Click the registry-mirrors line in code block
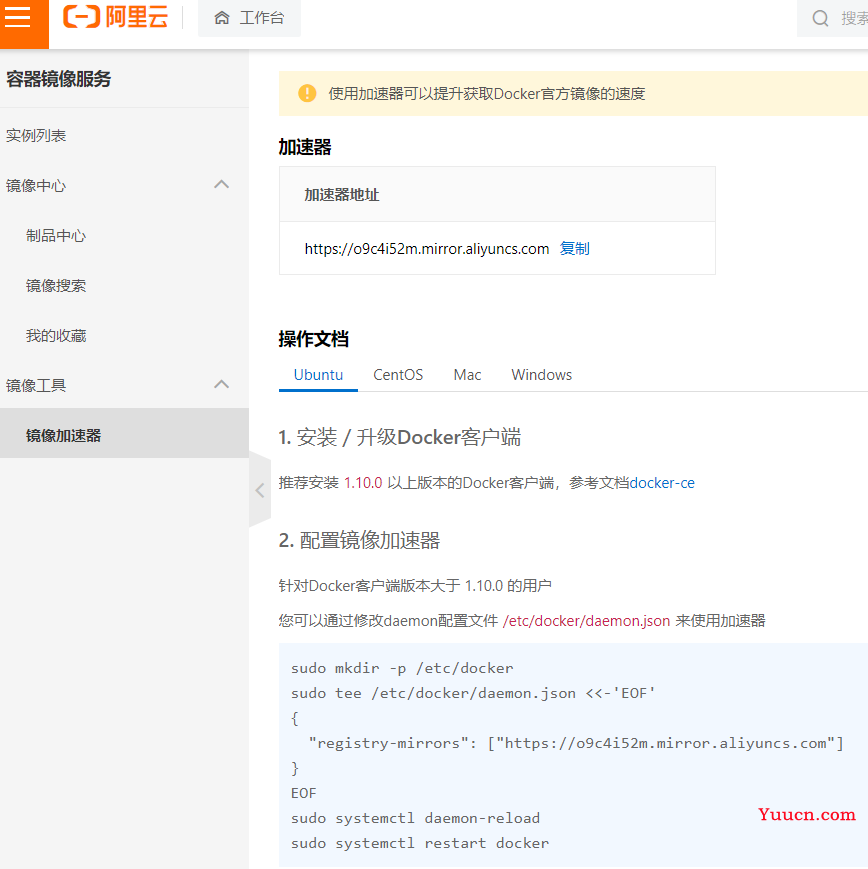The image size is (868, 869). [576, 743]
